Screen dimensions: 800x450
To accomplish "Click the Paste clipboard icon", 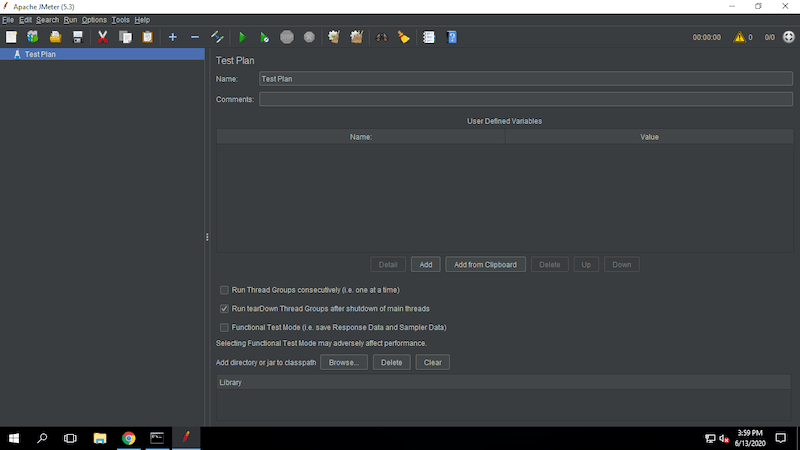I will pos(147,37).
